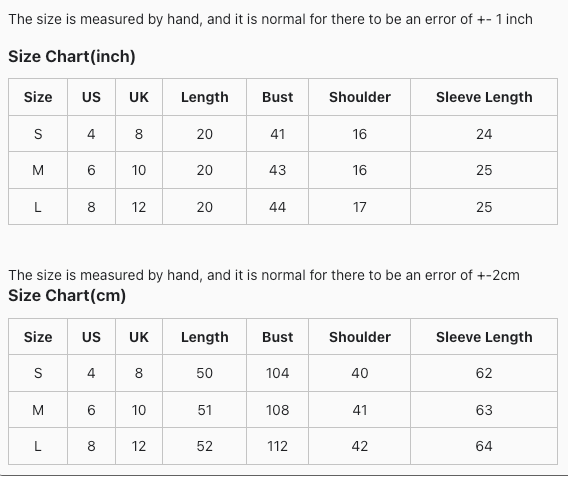This screenshot has height=478, width=568.
Task: Click the Size Chart(cm) heading
Action: tap(67, 295)
